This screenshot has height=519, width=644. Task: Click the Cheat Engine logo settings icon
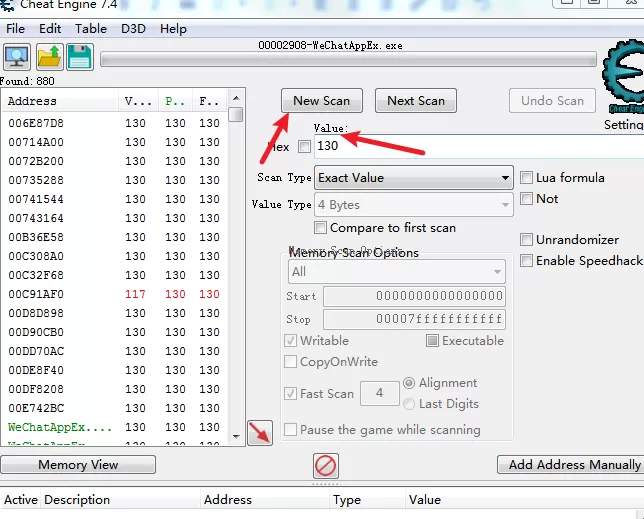click(x=623, y=76)
